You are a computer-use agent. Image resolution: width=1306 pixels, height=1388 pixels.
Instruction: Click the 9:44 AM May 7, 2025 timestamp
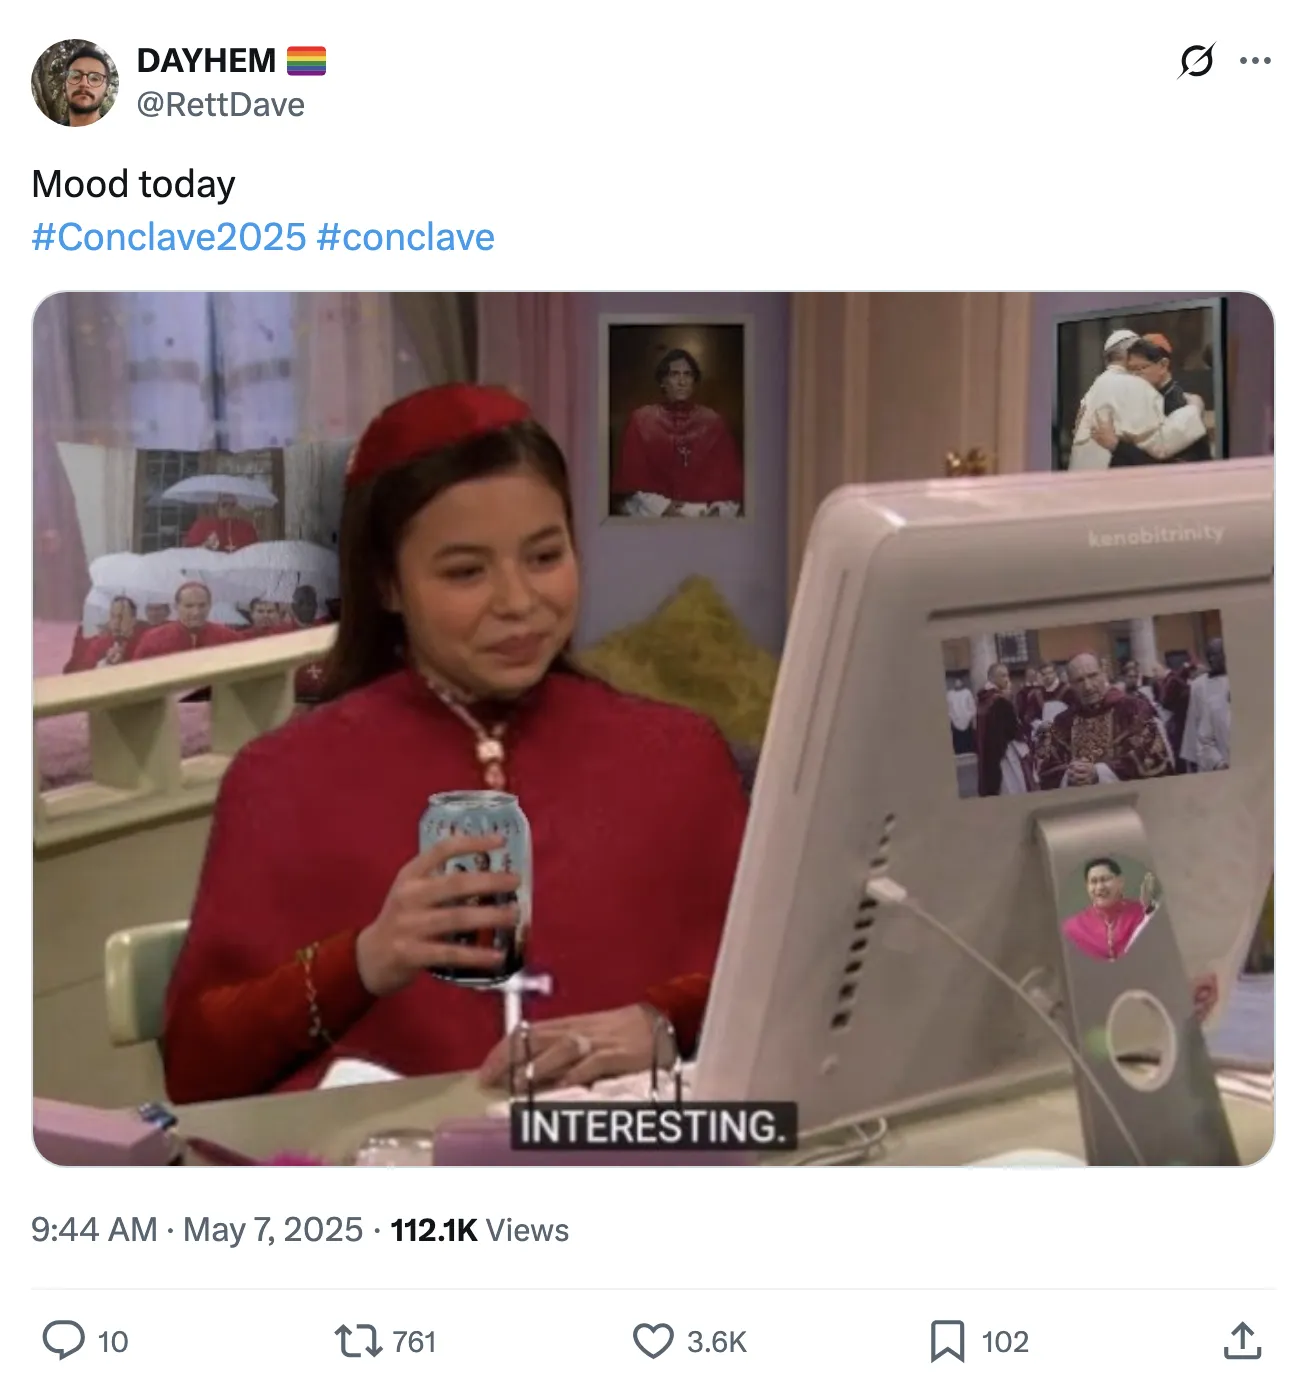point(197,1229)
